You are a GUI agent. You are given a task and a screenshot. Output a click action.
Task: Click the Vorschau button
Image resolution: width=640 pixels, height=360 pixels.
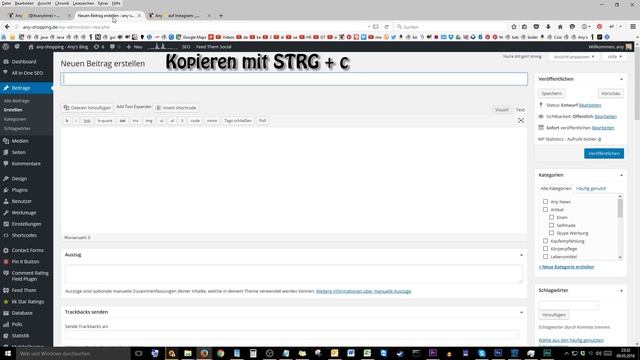611,93
